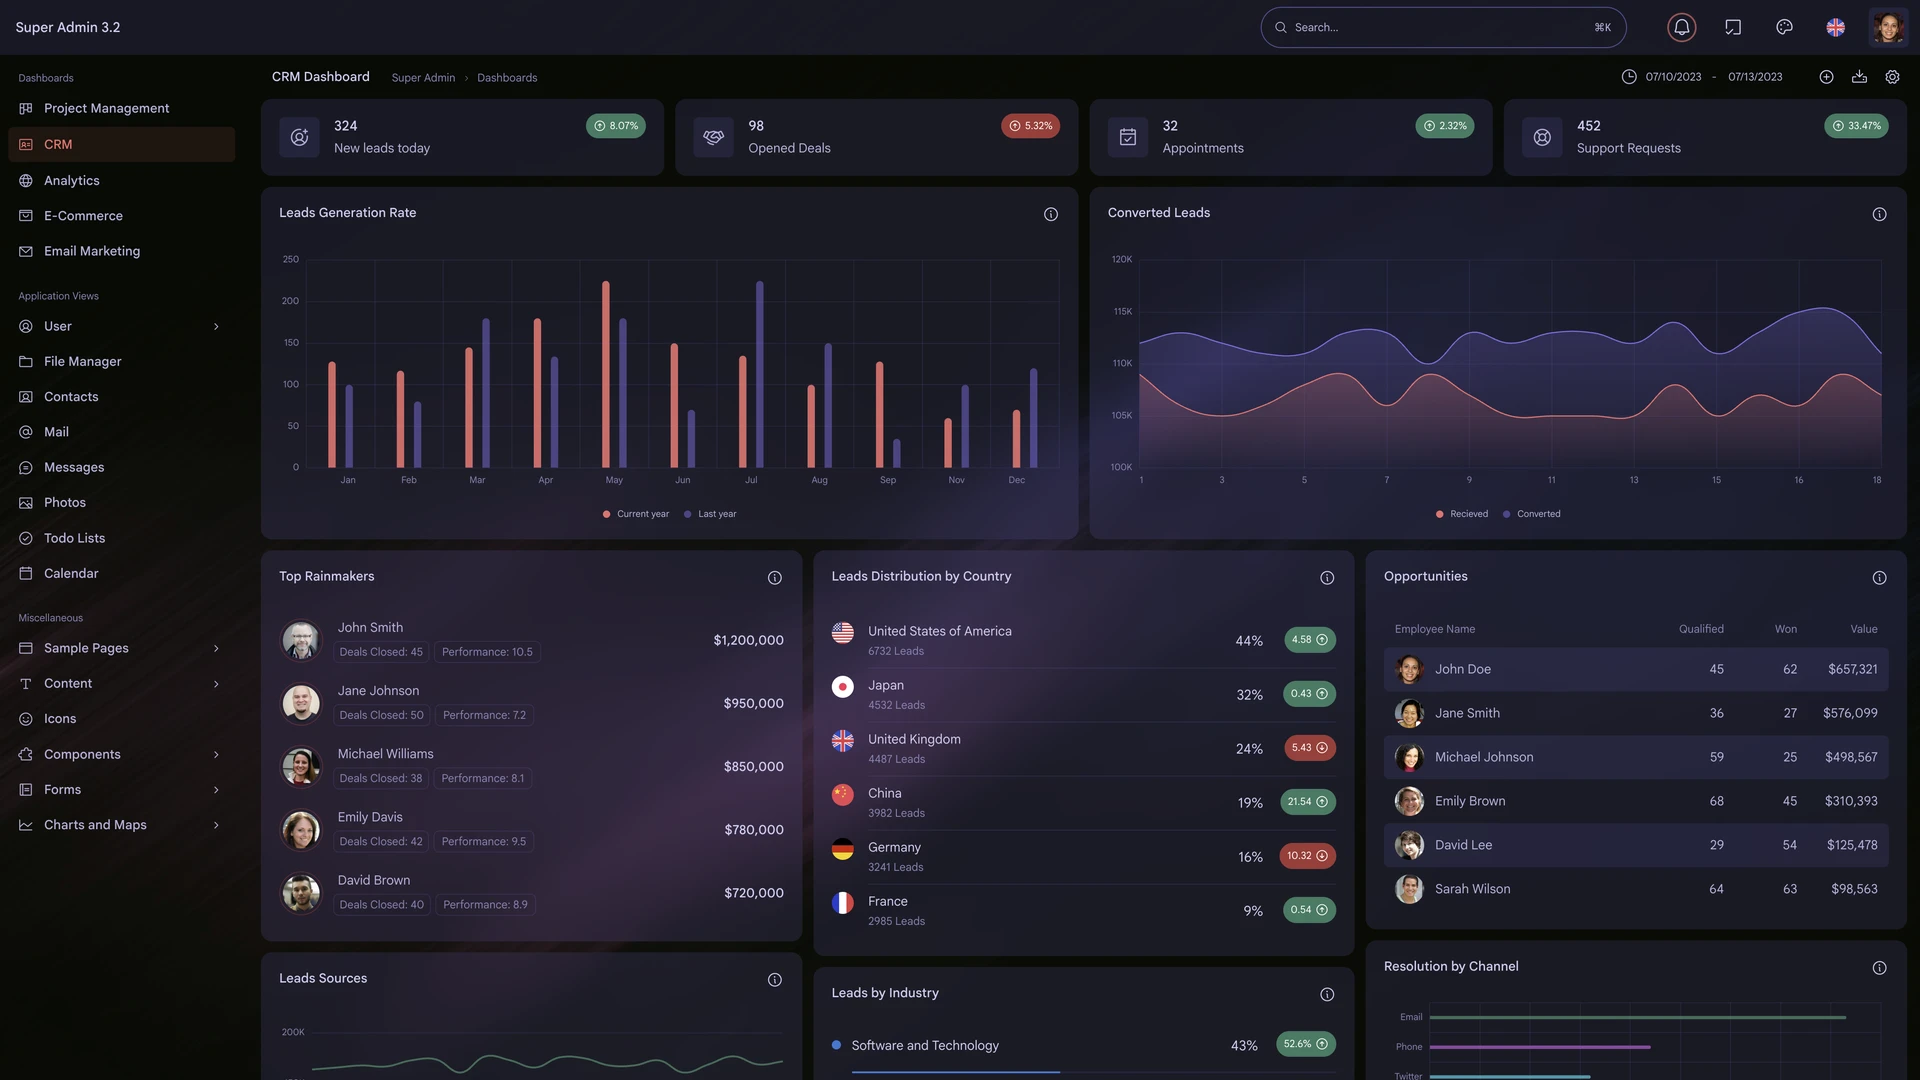This screenshot has height=1080, width=1920.
Task: Click the Phone channel bar
Action: 1540,1047
